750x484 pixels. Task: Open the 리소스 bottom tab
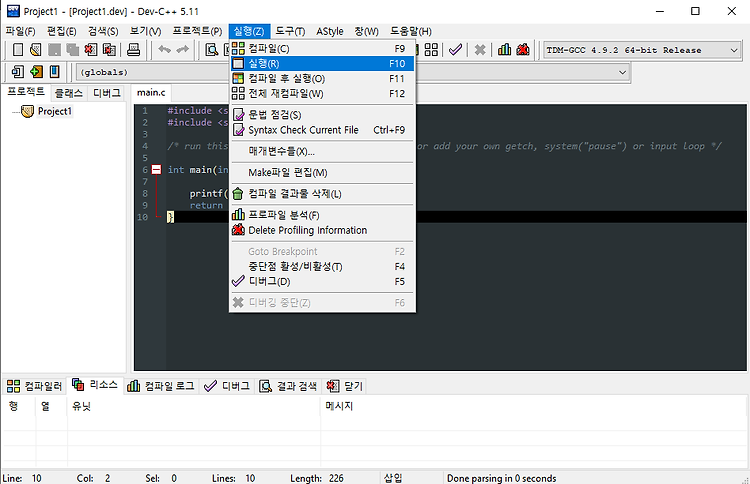[x=95, y=385]
